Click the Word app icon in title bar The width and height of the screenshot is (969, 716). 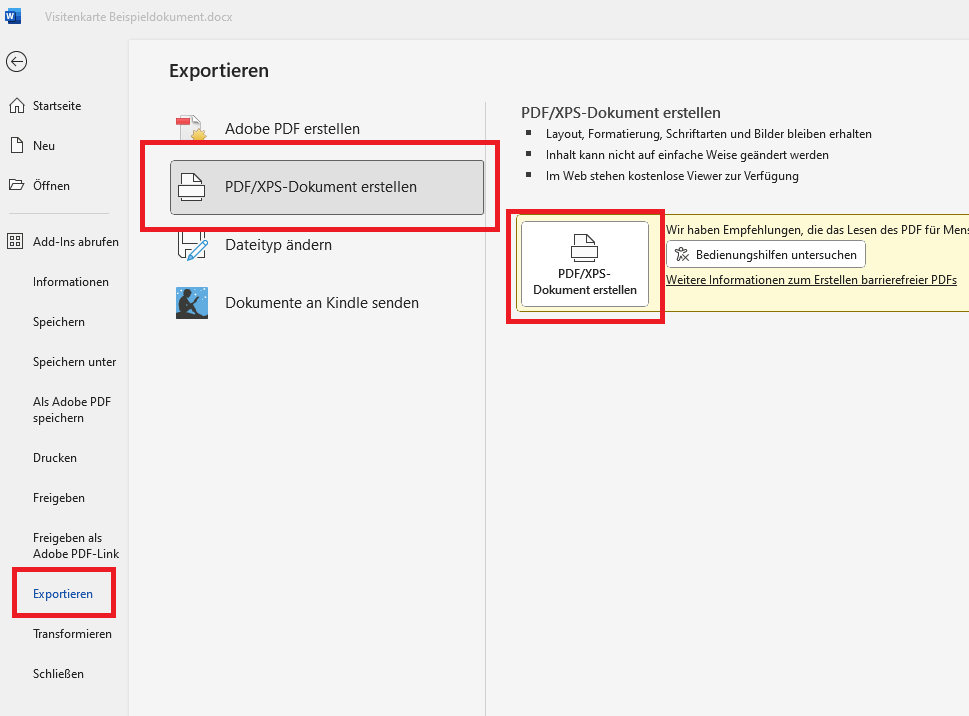click(x=14, y=17)
